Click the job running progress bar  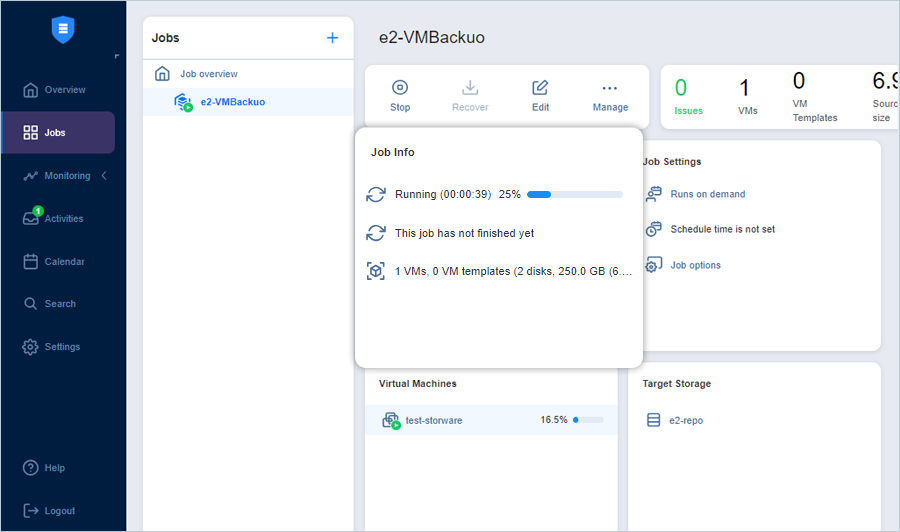pos(575,195)
